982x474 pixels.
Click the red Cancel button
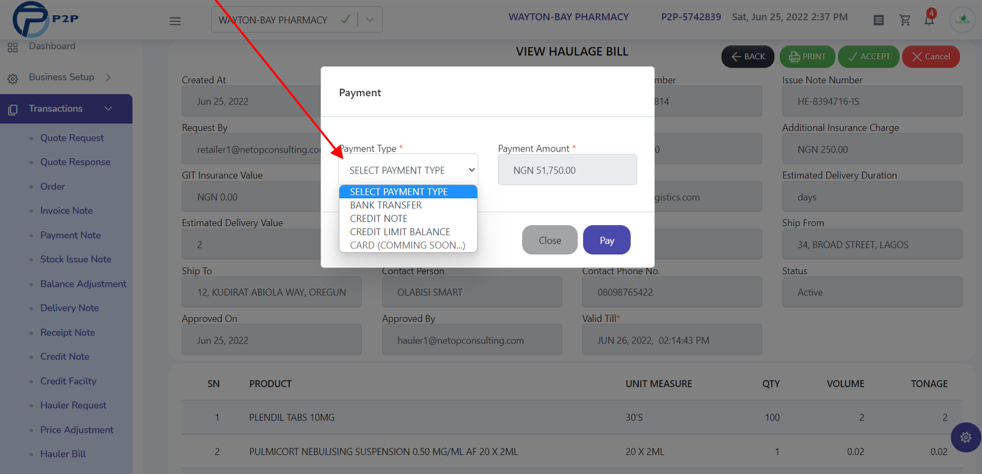931,56
